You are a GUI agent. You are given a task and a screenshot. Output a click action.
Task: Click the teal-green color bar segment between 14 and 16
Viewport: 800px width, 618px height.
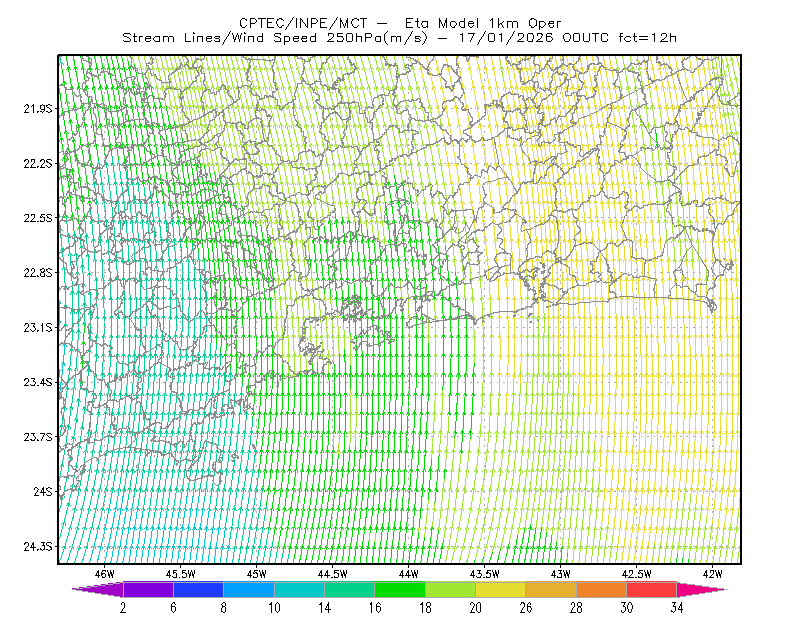coord(349,589)
